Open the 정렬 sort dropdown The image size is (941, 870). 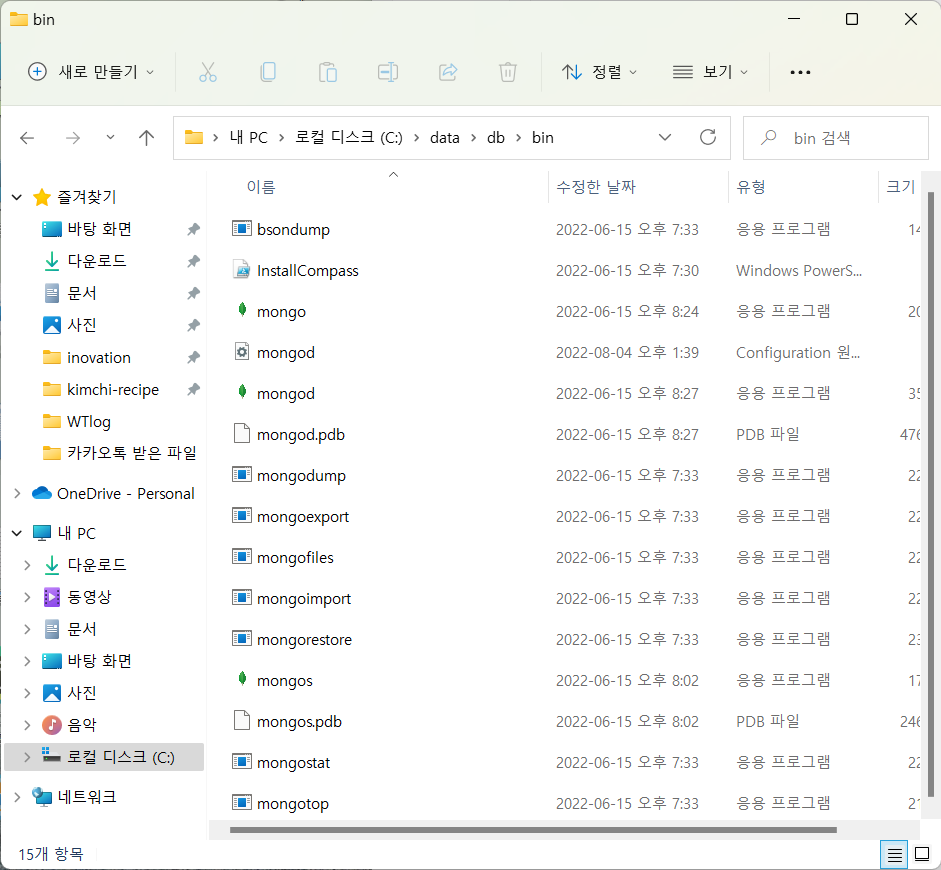coord(599,72)
